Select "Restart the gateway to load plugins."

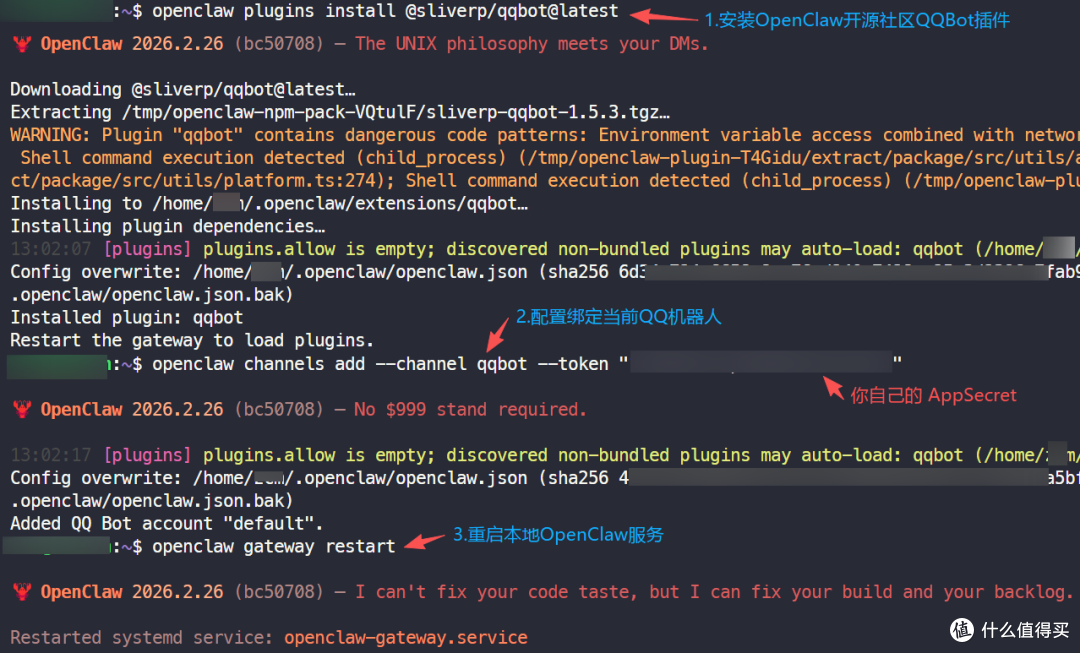[x=192, y=340]
